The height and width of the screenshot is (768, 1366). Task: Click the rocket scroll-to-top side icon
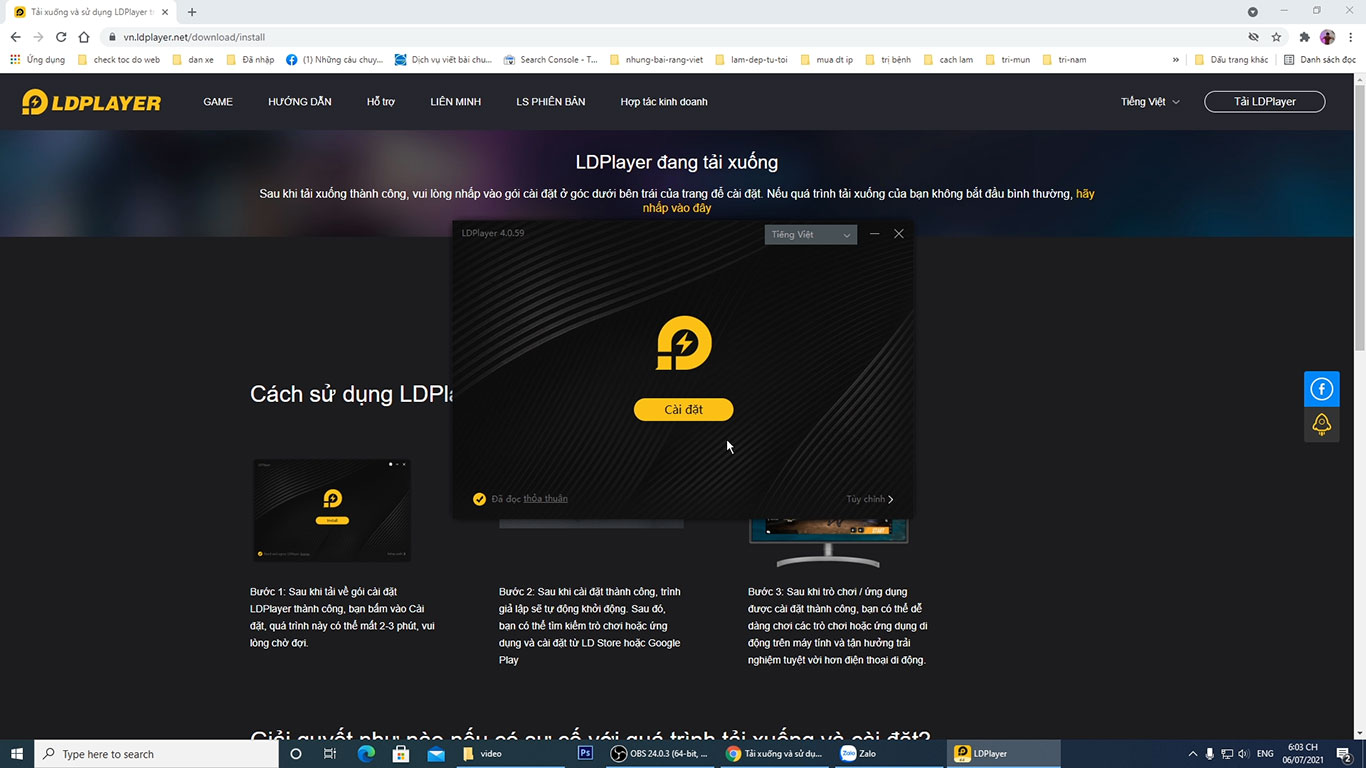(x=1321, y=424)
